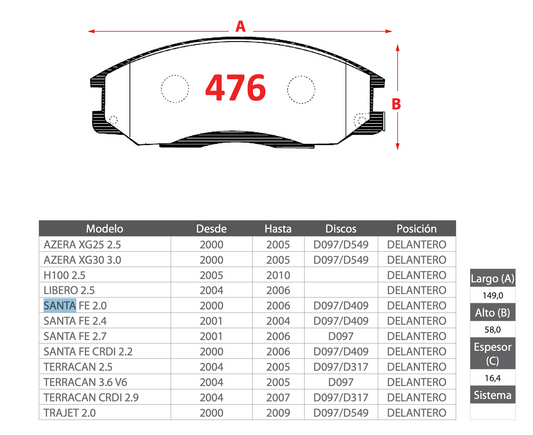Click the TERRACAN CRDI 2.9 model cell
The width and height of the screenshot is (533, 435).
coord(105,397)
